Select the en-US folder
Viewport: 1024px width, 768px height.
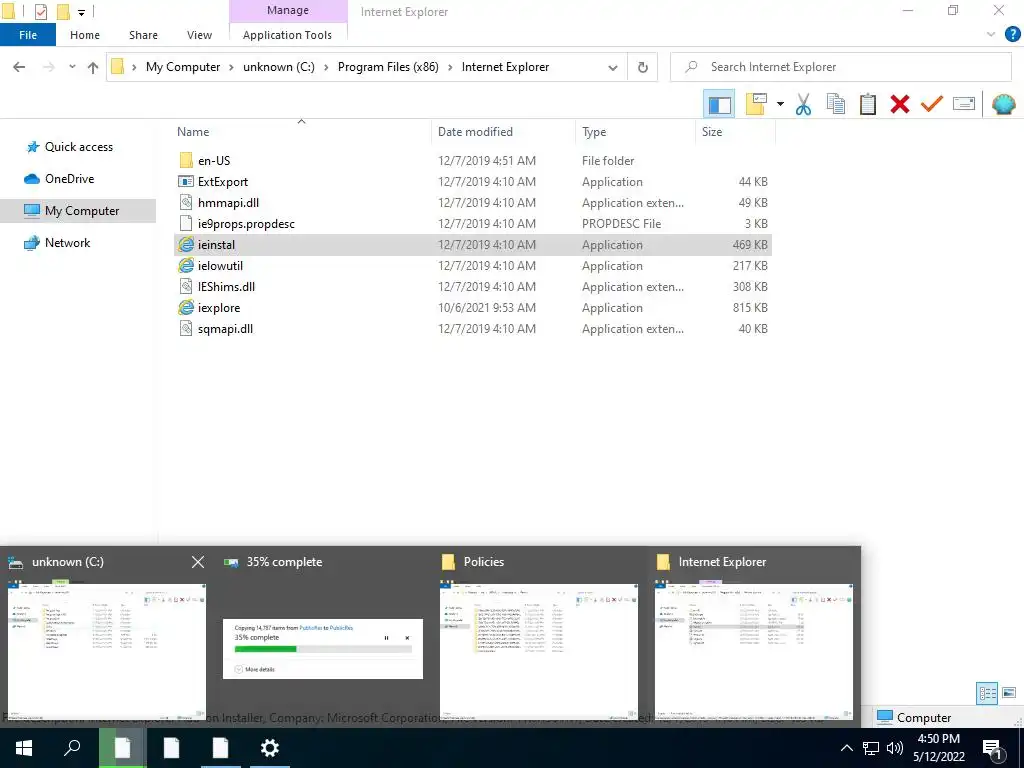pyautogui.click(x=473, y=161)
